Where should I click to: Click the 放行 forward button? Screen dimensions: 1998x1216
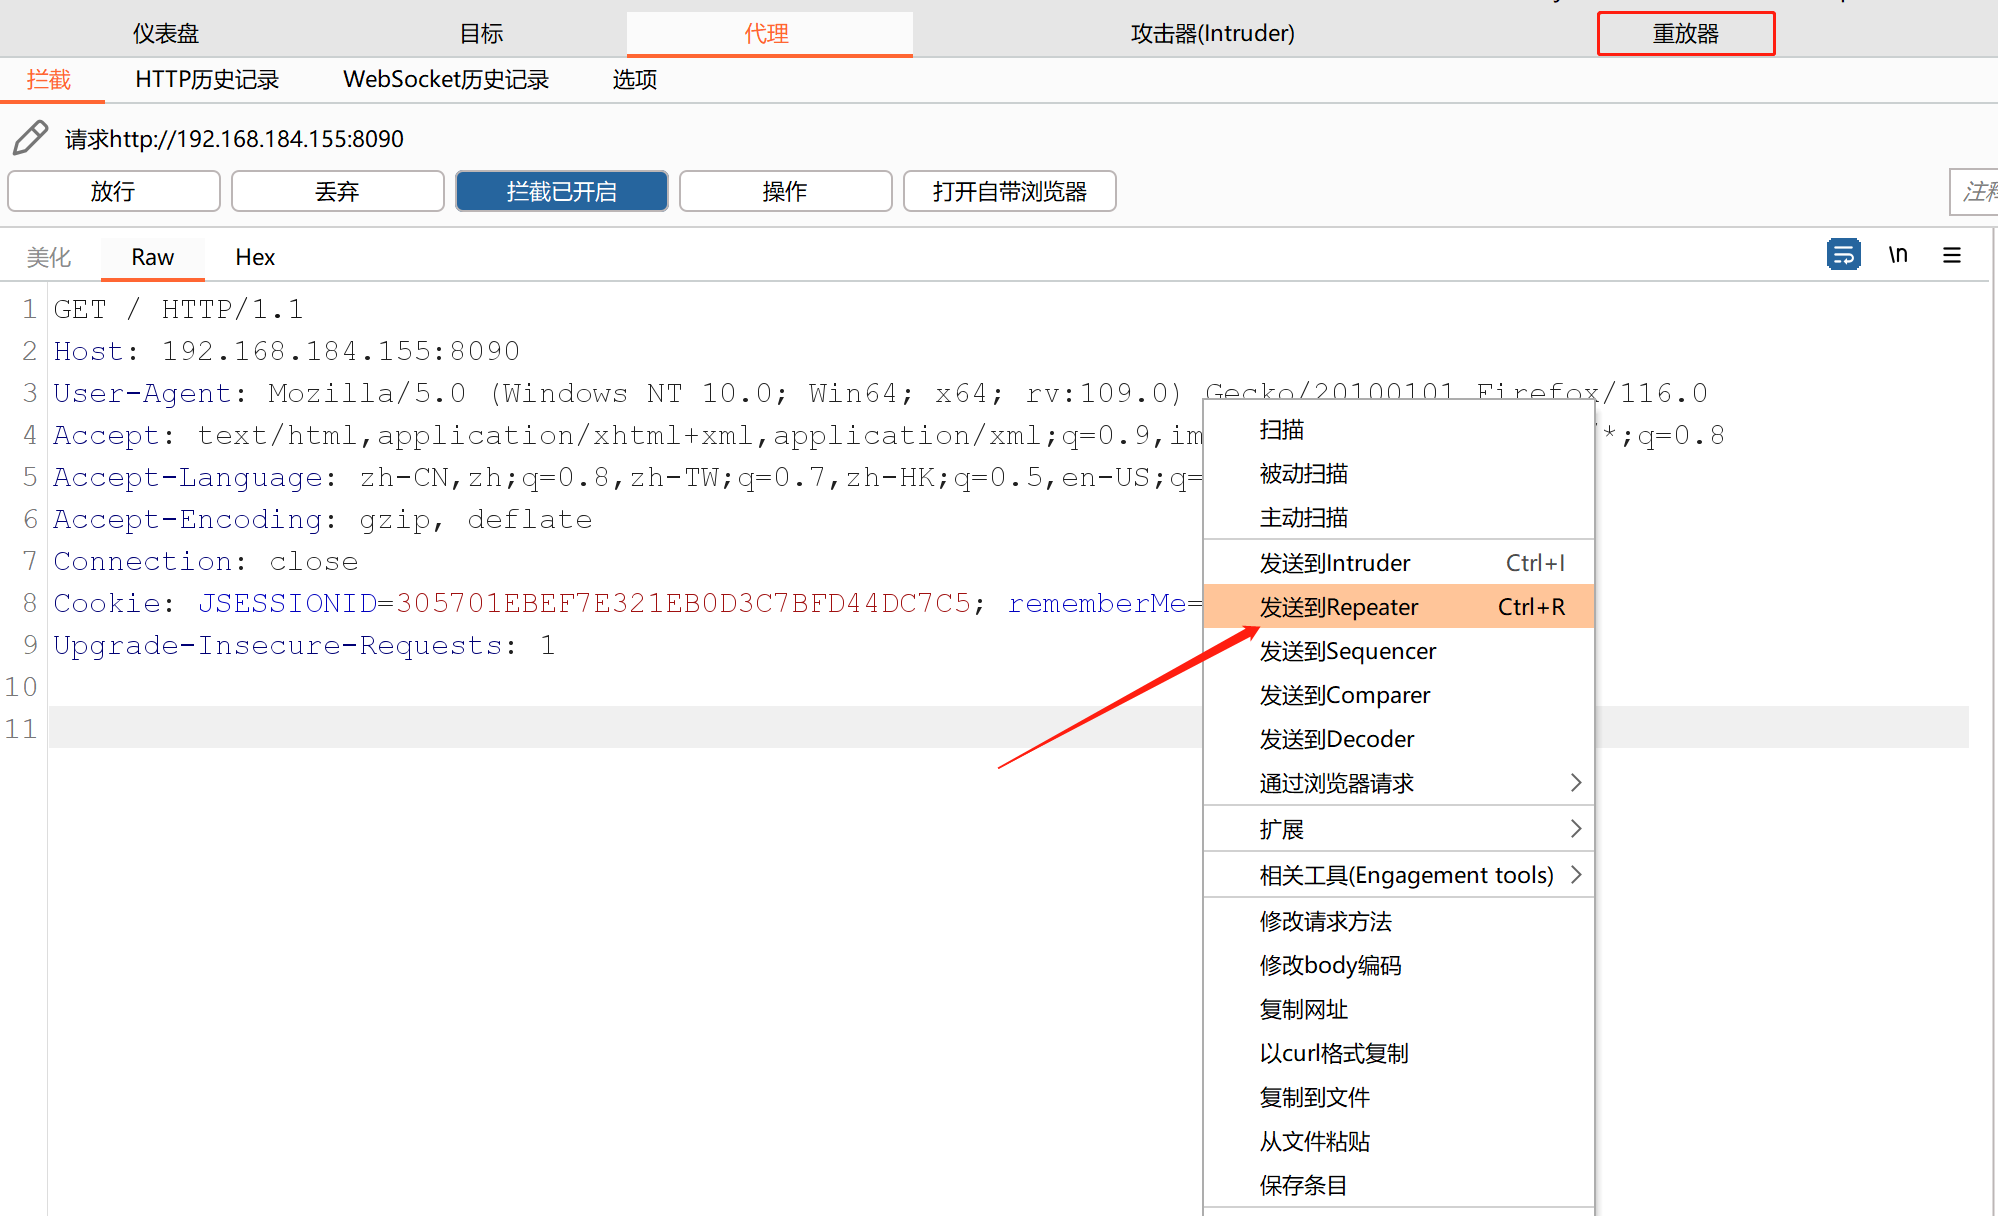click(113, 191)
